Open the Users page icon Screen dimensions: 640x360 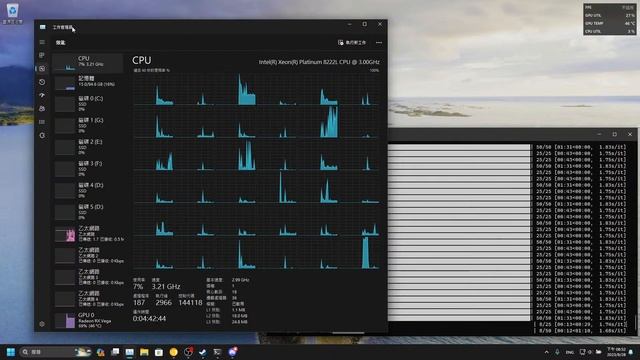click(x=42, y=109)
